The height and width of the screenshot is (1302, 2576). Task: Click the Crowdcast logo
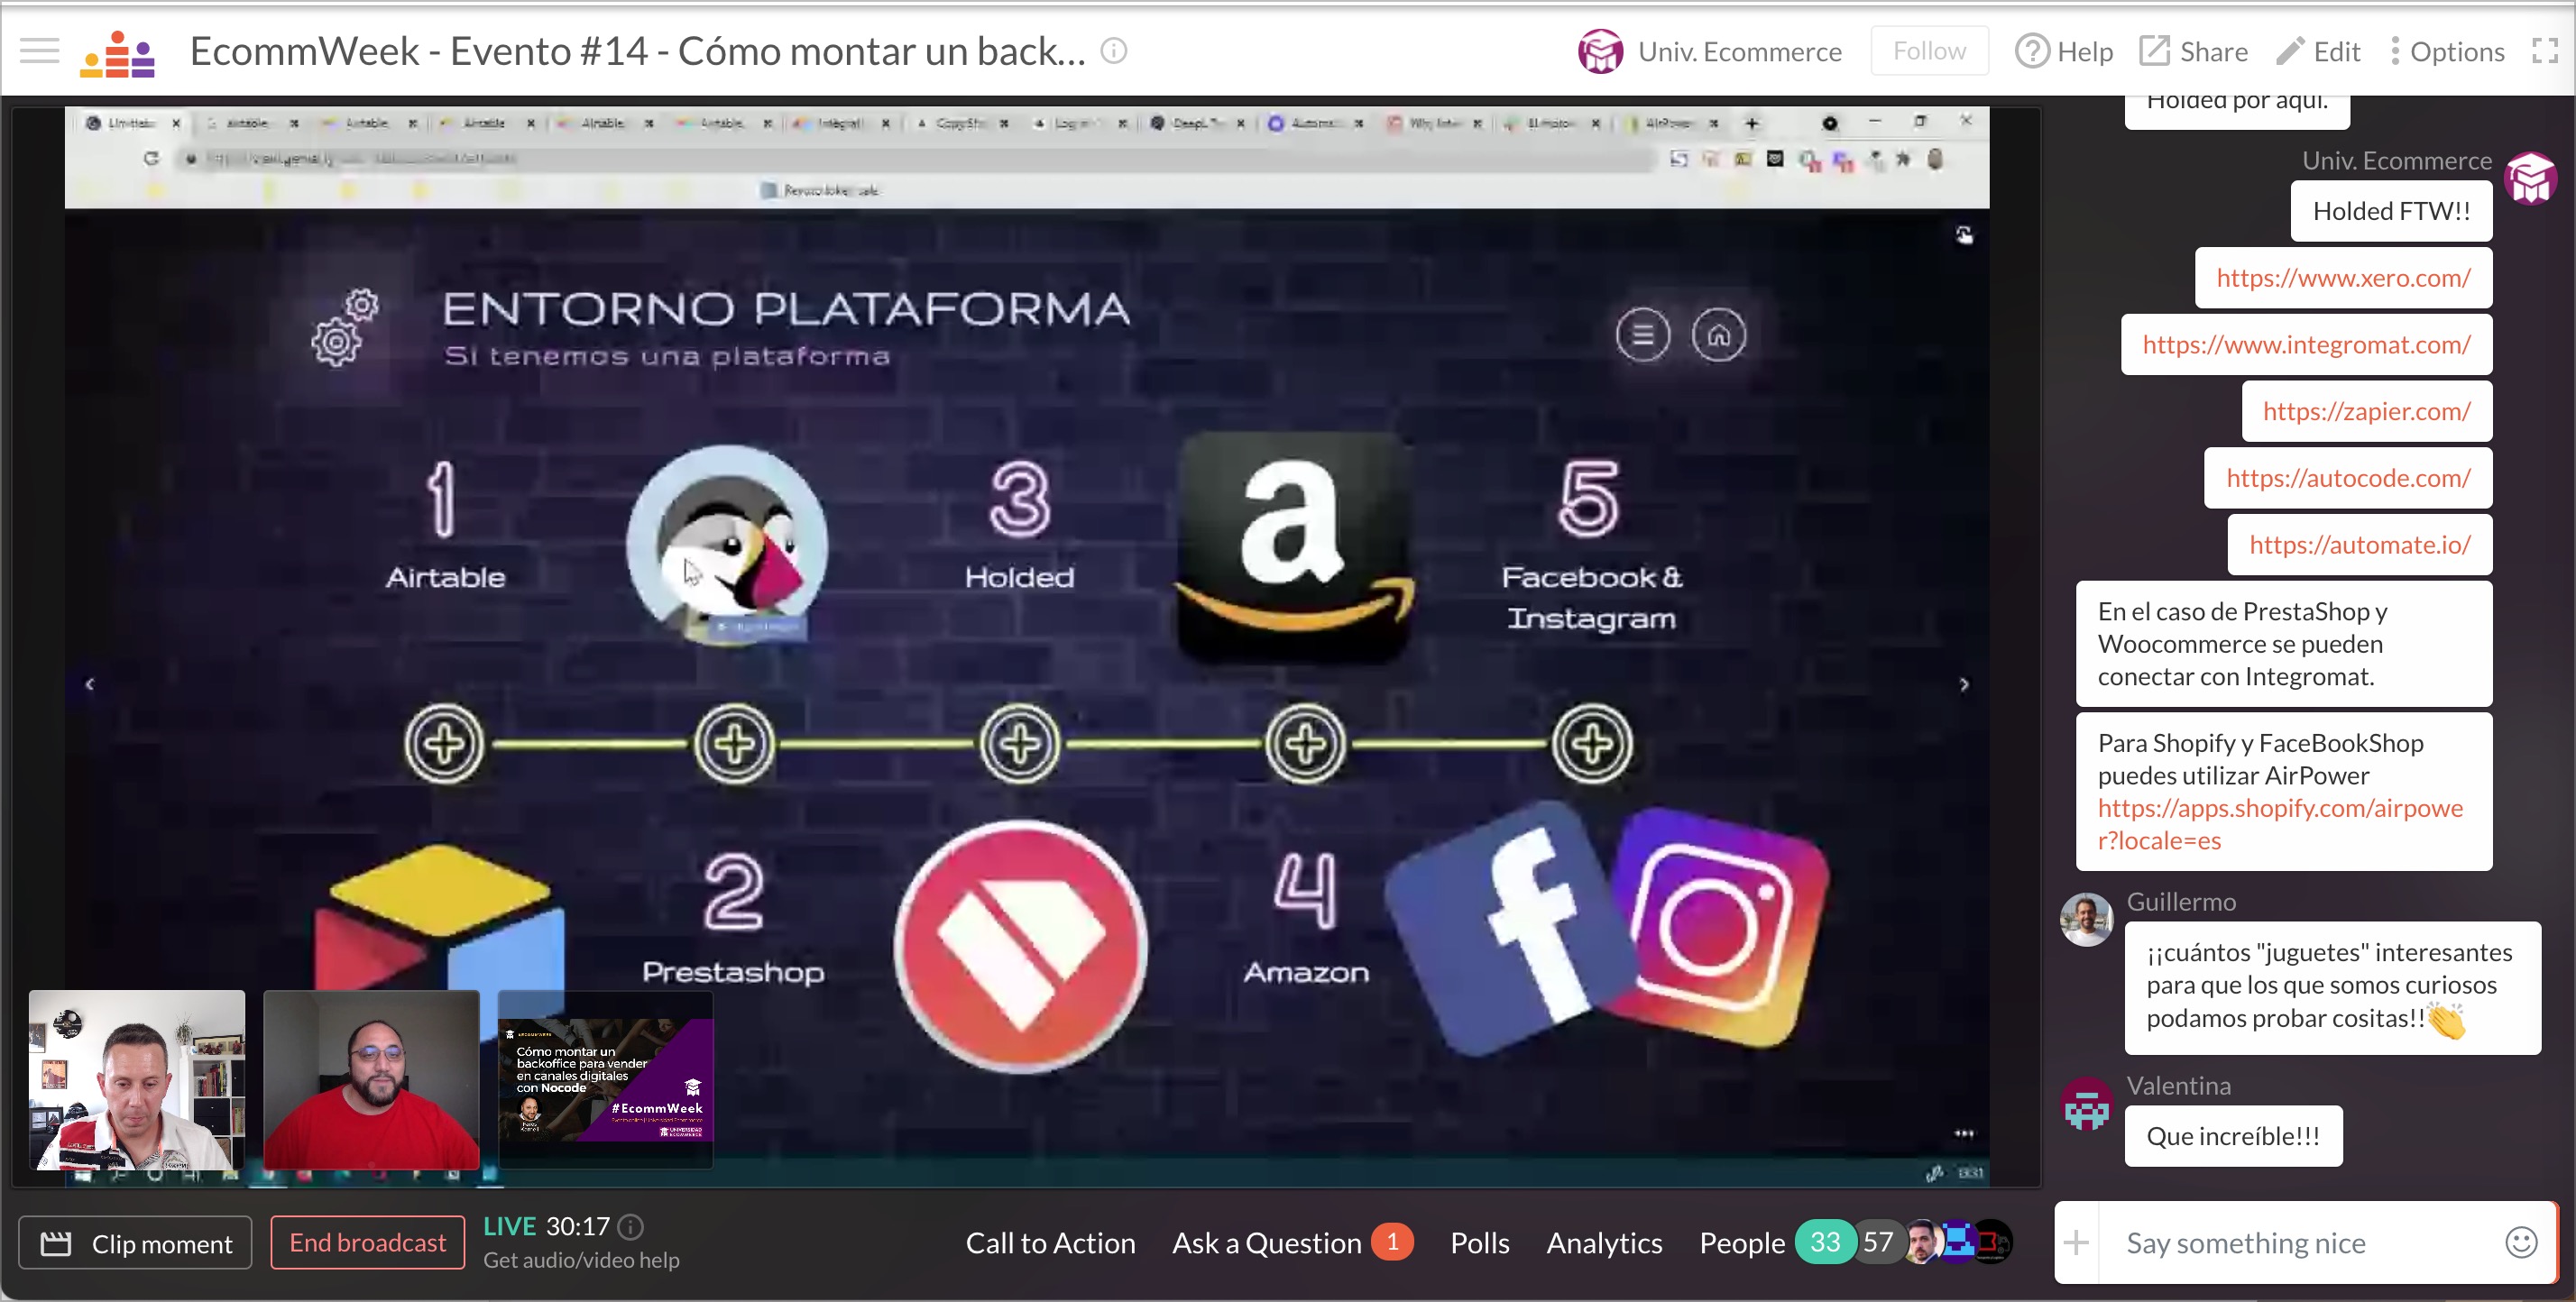click(118, 52)
